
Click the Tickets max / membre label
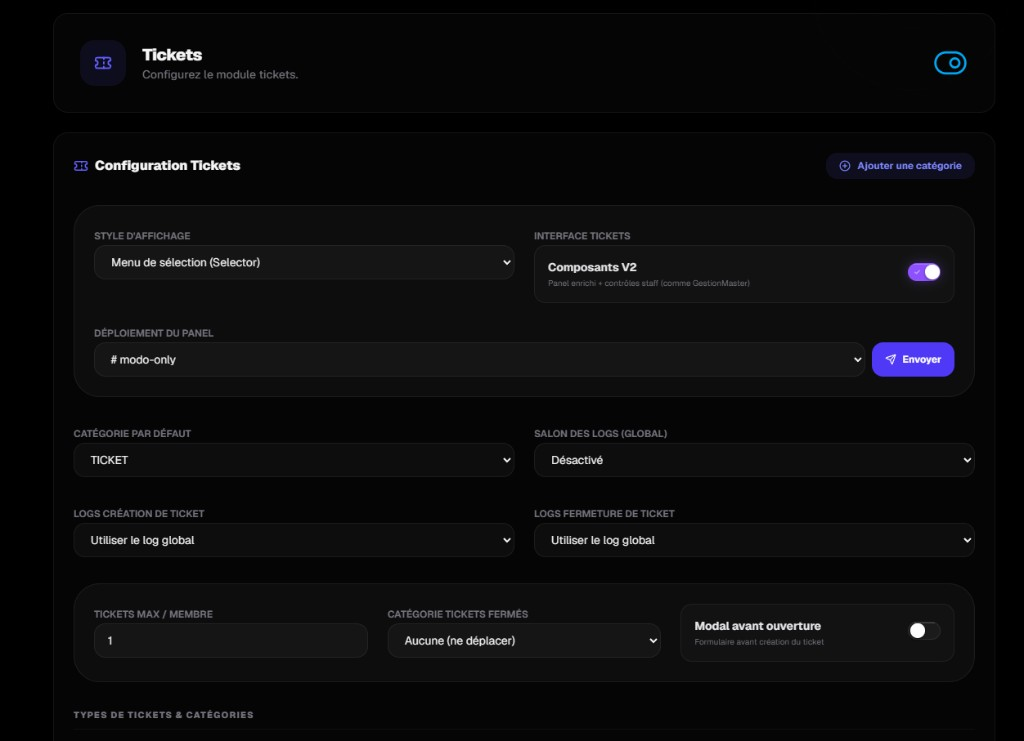(x=153, y=614)
